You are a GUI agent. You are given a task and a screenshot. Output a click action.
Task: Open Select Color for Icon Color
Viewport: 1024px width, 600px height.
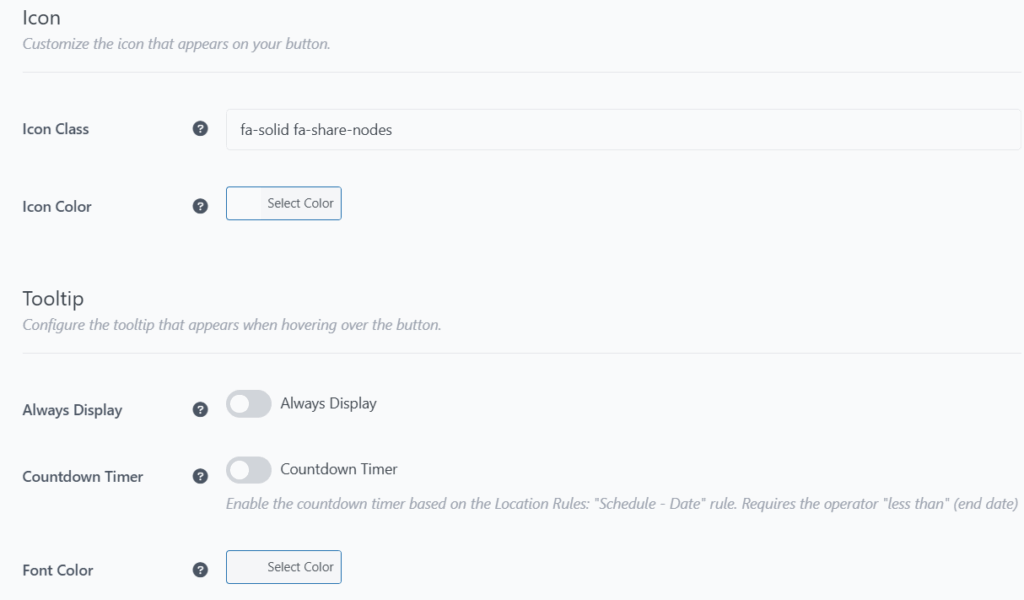point(300,203)
